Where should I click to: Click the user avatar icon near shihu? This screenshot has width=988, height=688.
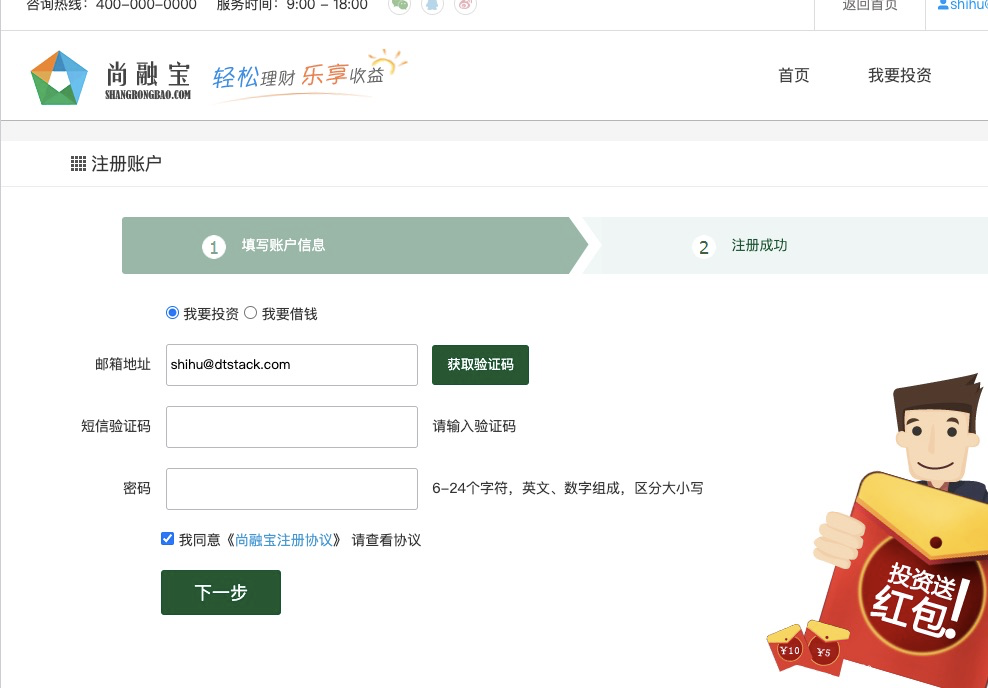[x=943, y=5]
